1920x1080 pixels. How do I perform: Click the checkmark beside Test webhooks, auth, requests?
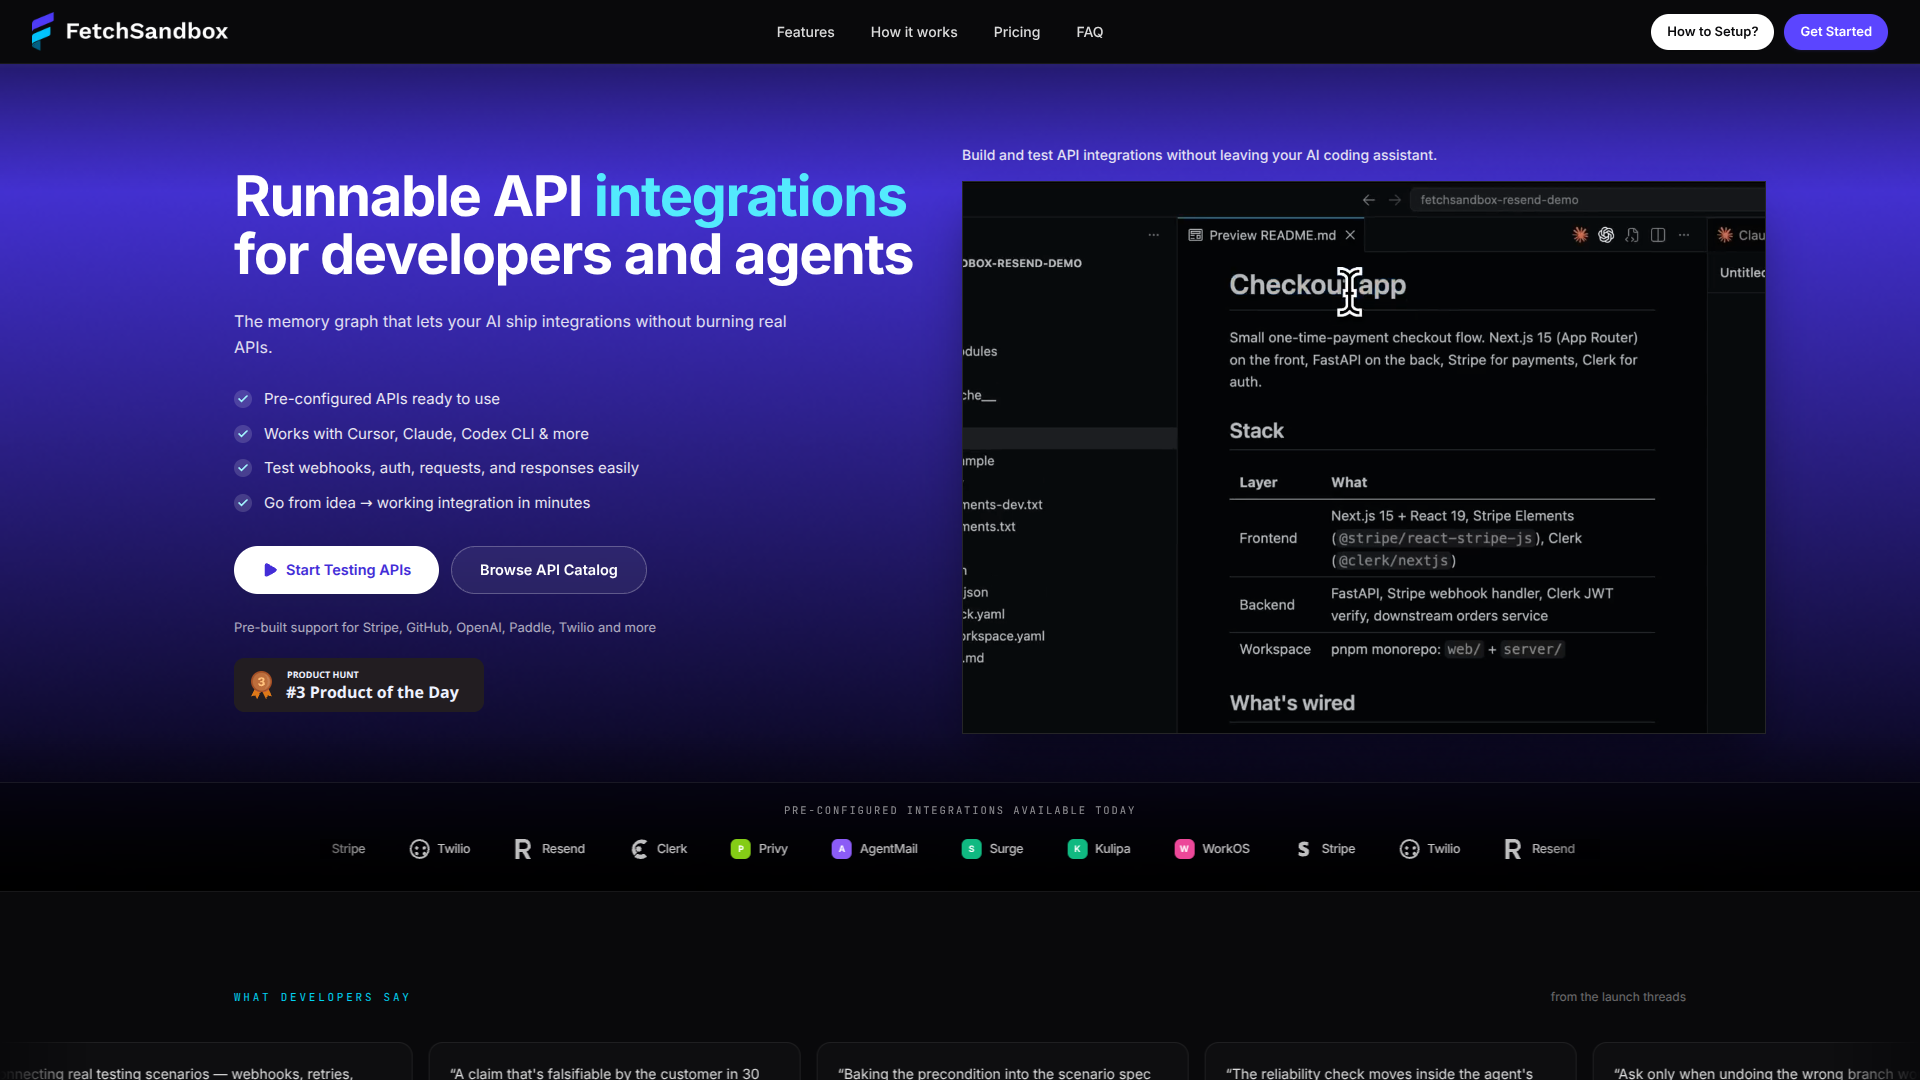[x=243, y=468]
